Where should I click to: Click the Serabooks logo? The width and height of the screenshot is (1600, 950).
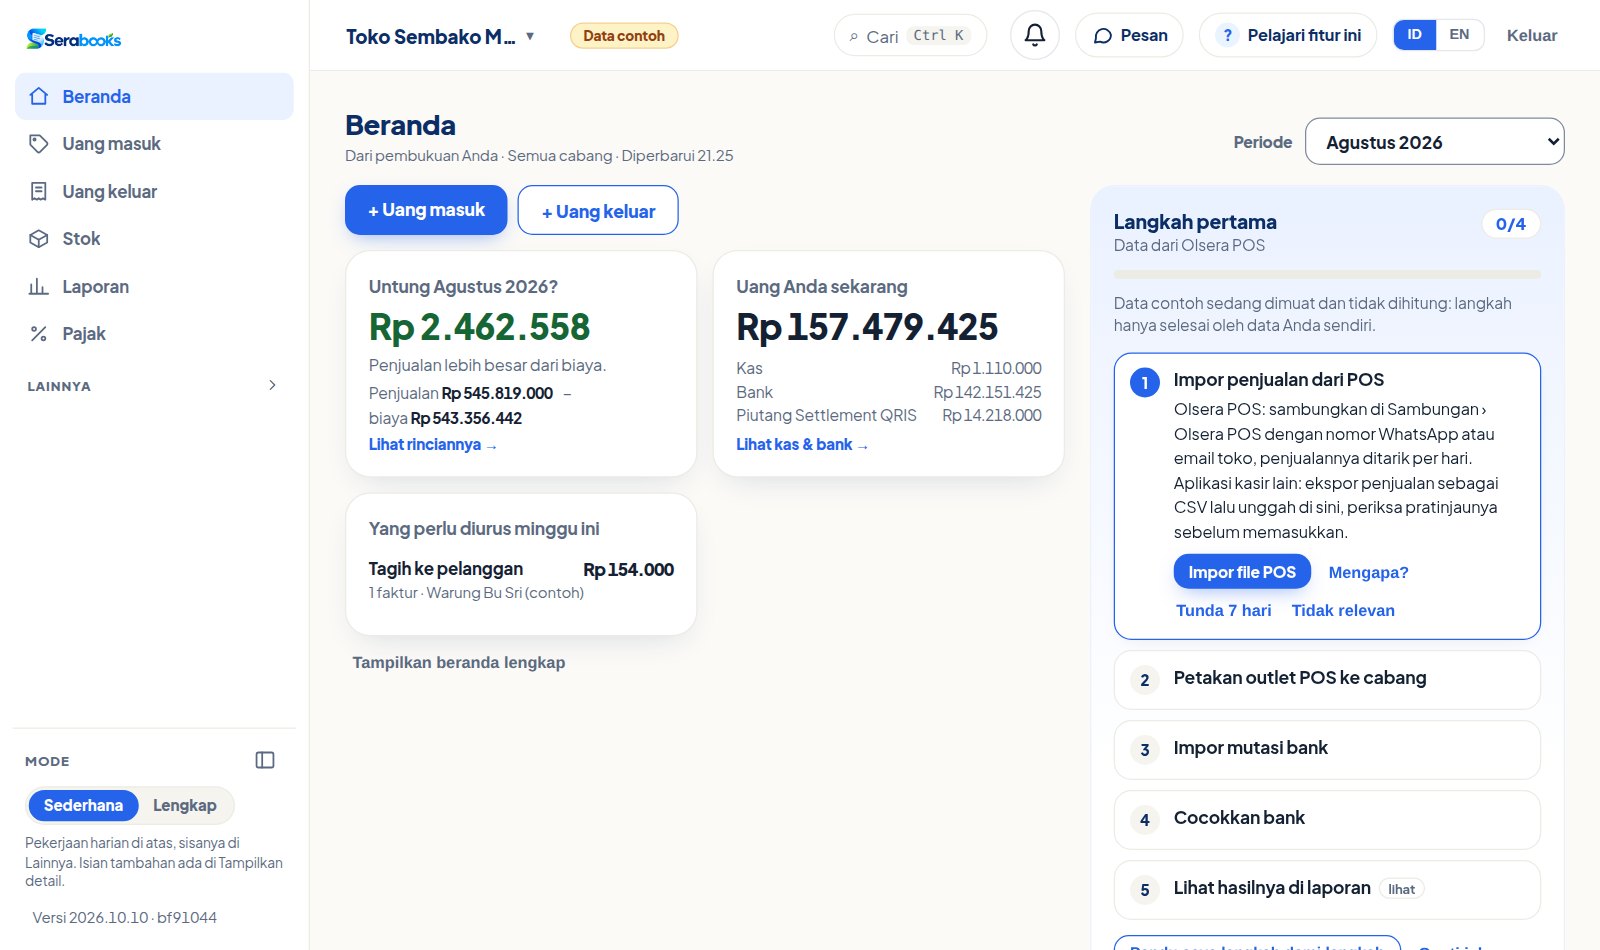[x=74, y=39]
